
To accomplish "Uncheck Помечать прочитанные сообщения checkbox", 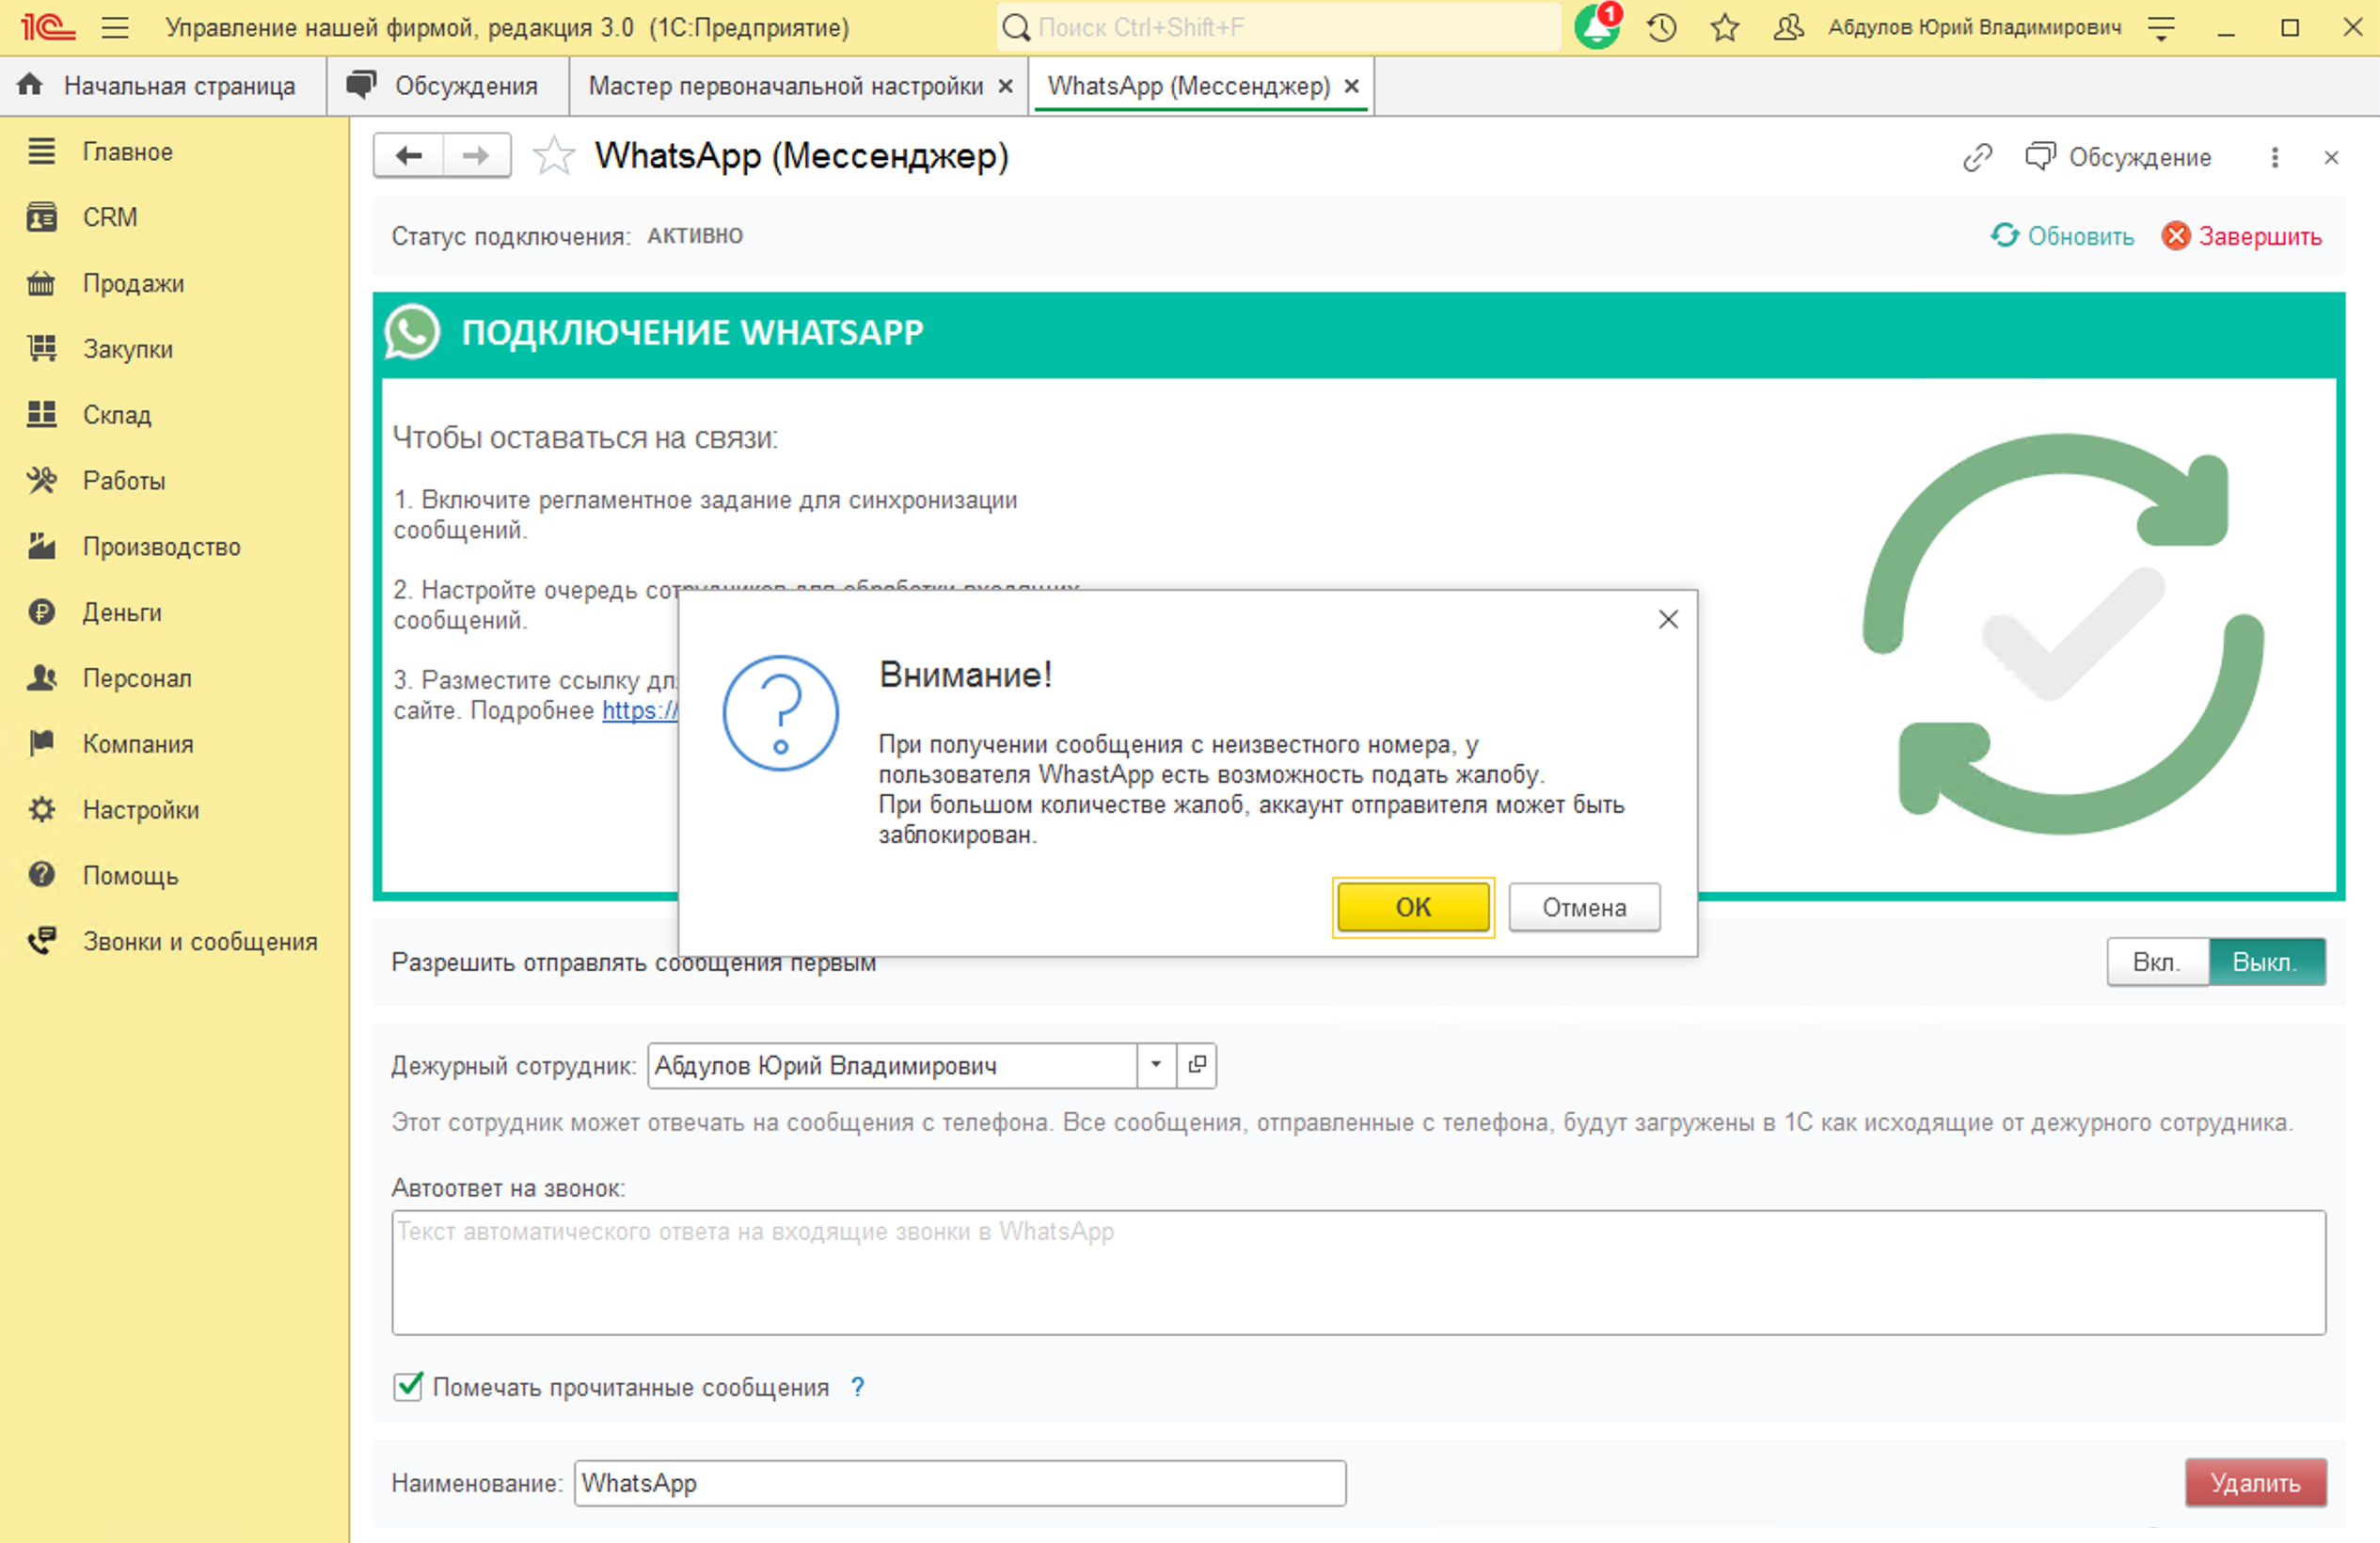I will (x=408, y=1386).
